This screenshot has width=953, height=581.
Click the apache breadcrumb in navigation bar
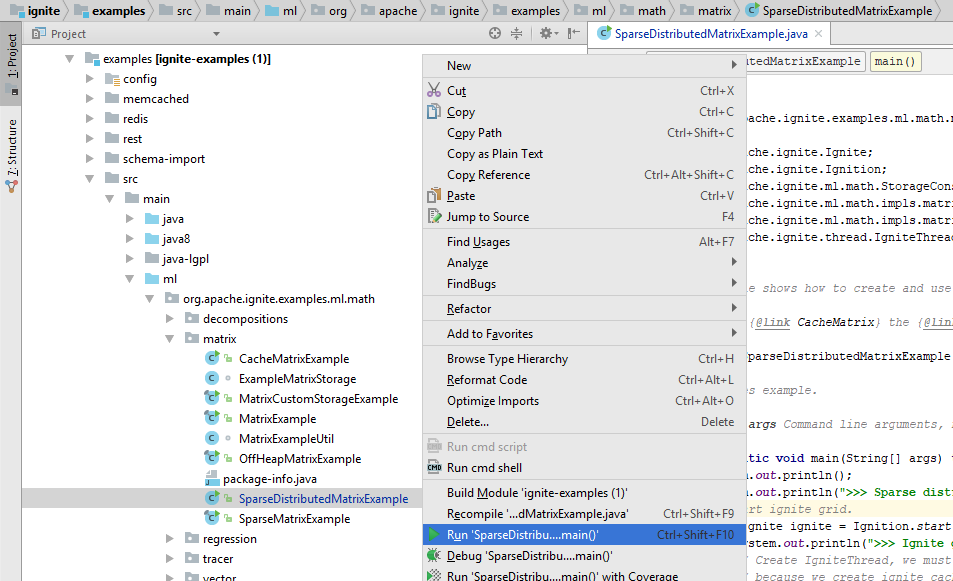[390, 10]
